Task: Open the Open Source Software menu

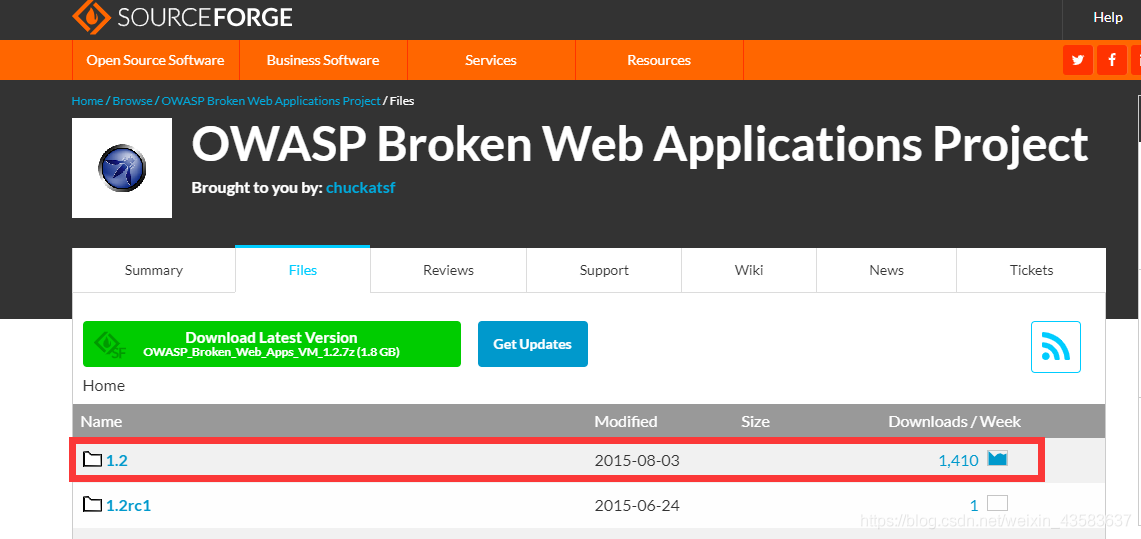Action: click(156, 60)
